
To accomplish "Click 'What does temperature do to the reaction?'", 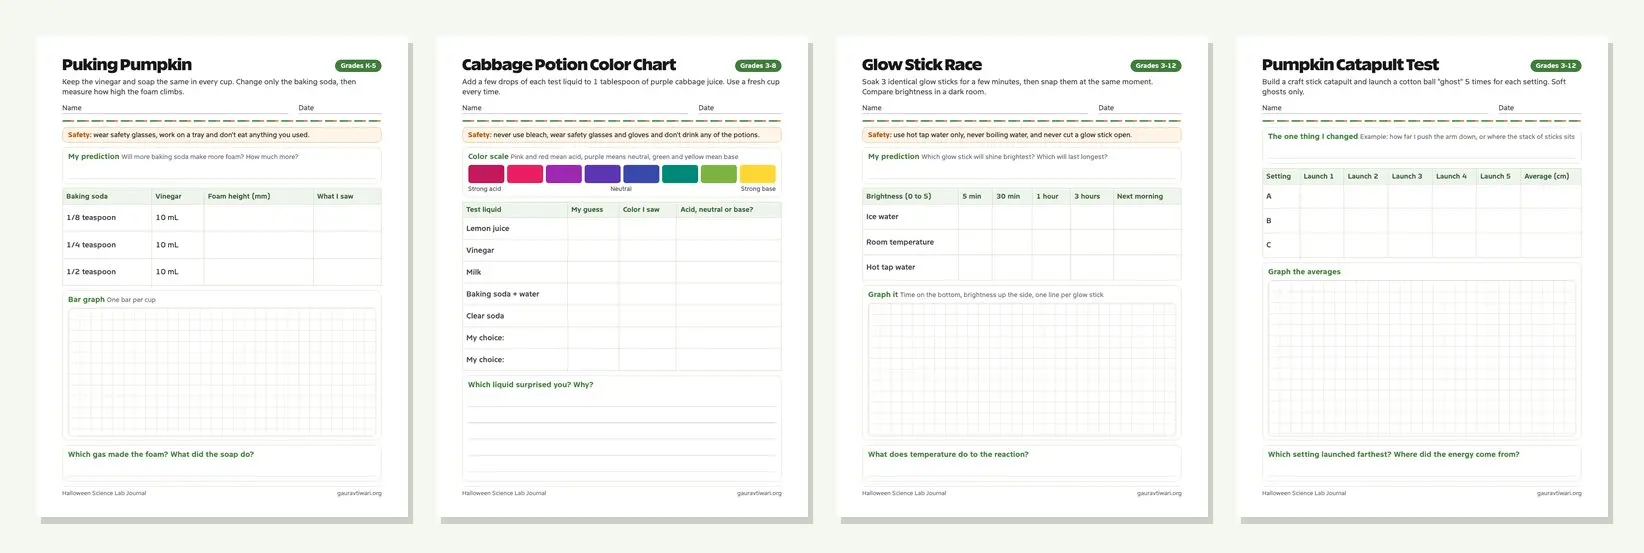I will point(948,455).
